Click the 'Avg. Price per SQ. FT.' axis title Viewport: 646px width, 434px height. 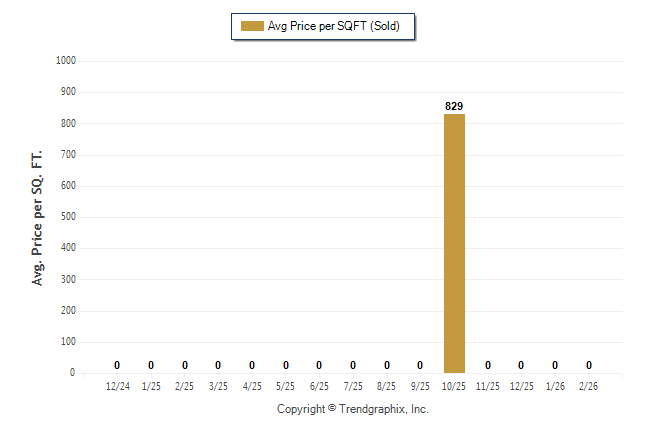[39, 216]
